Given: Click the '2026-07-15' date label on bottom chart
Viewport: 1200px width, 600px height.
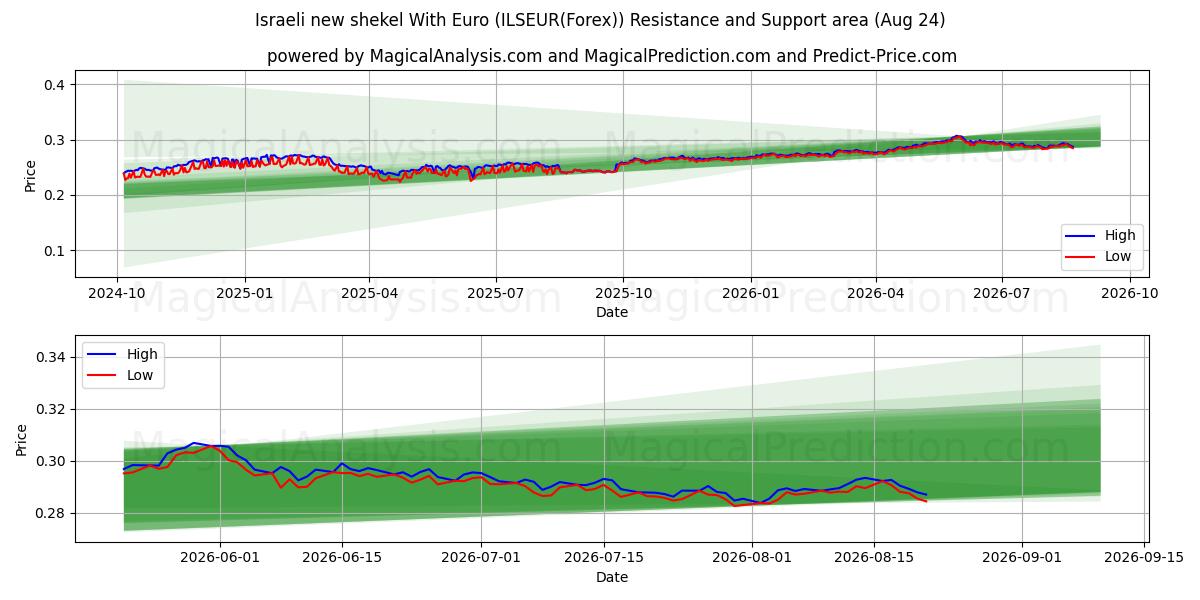Looking at the screenshot, I should pos(604,559).
